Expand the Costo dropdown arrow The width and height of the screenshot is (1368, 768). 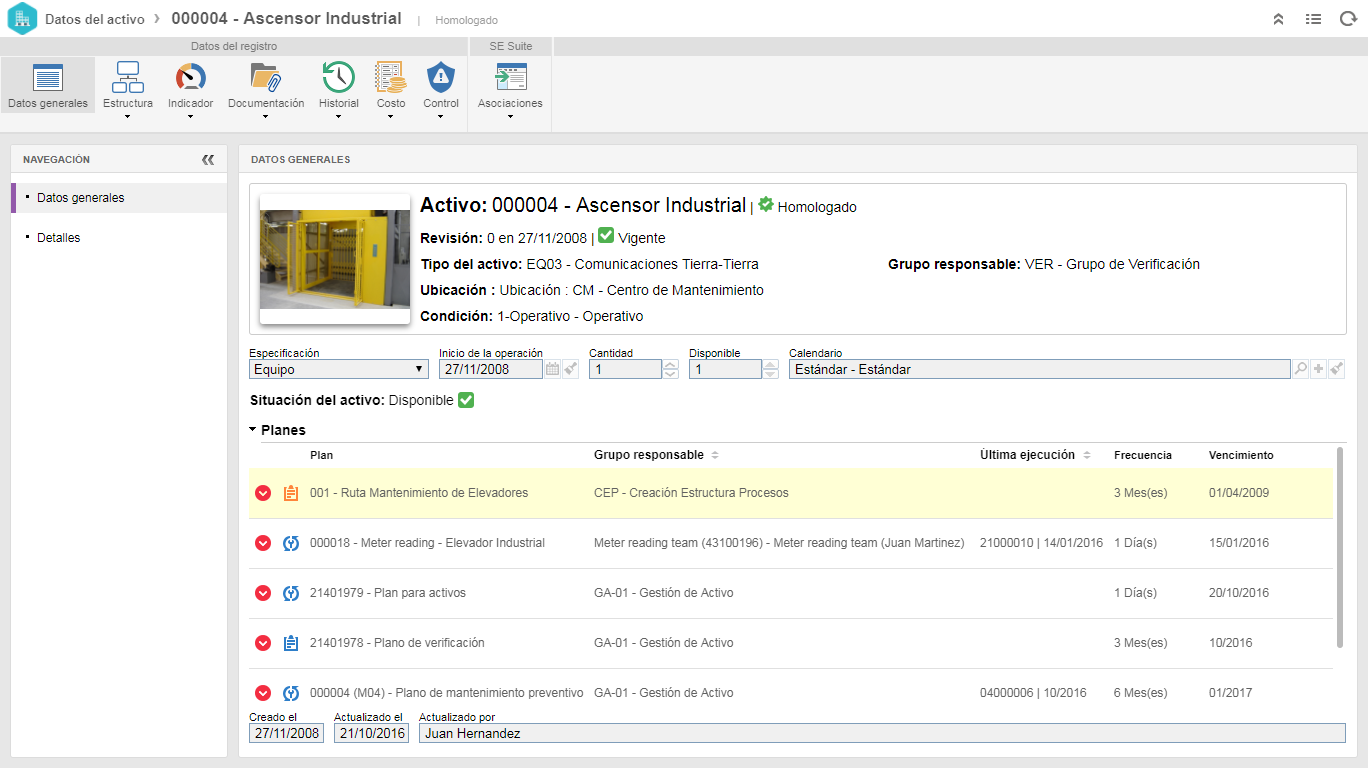click(390, 117)
